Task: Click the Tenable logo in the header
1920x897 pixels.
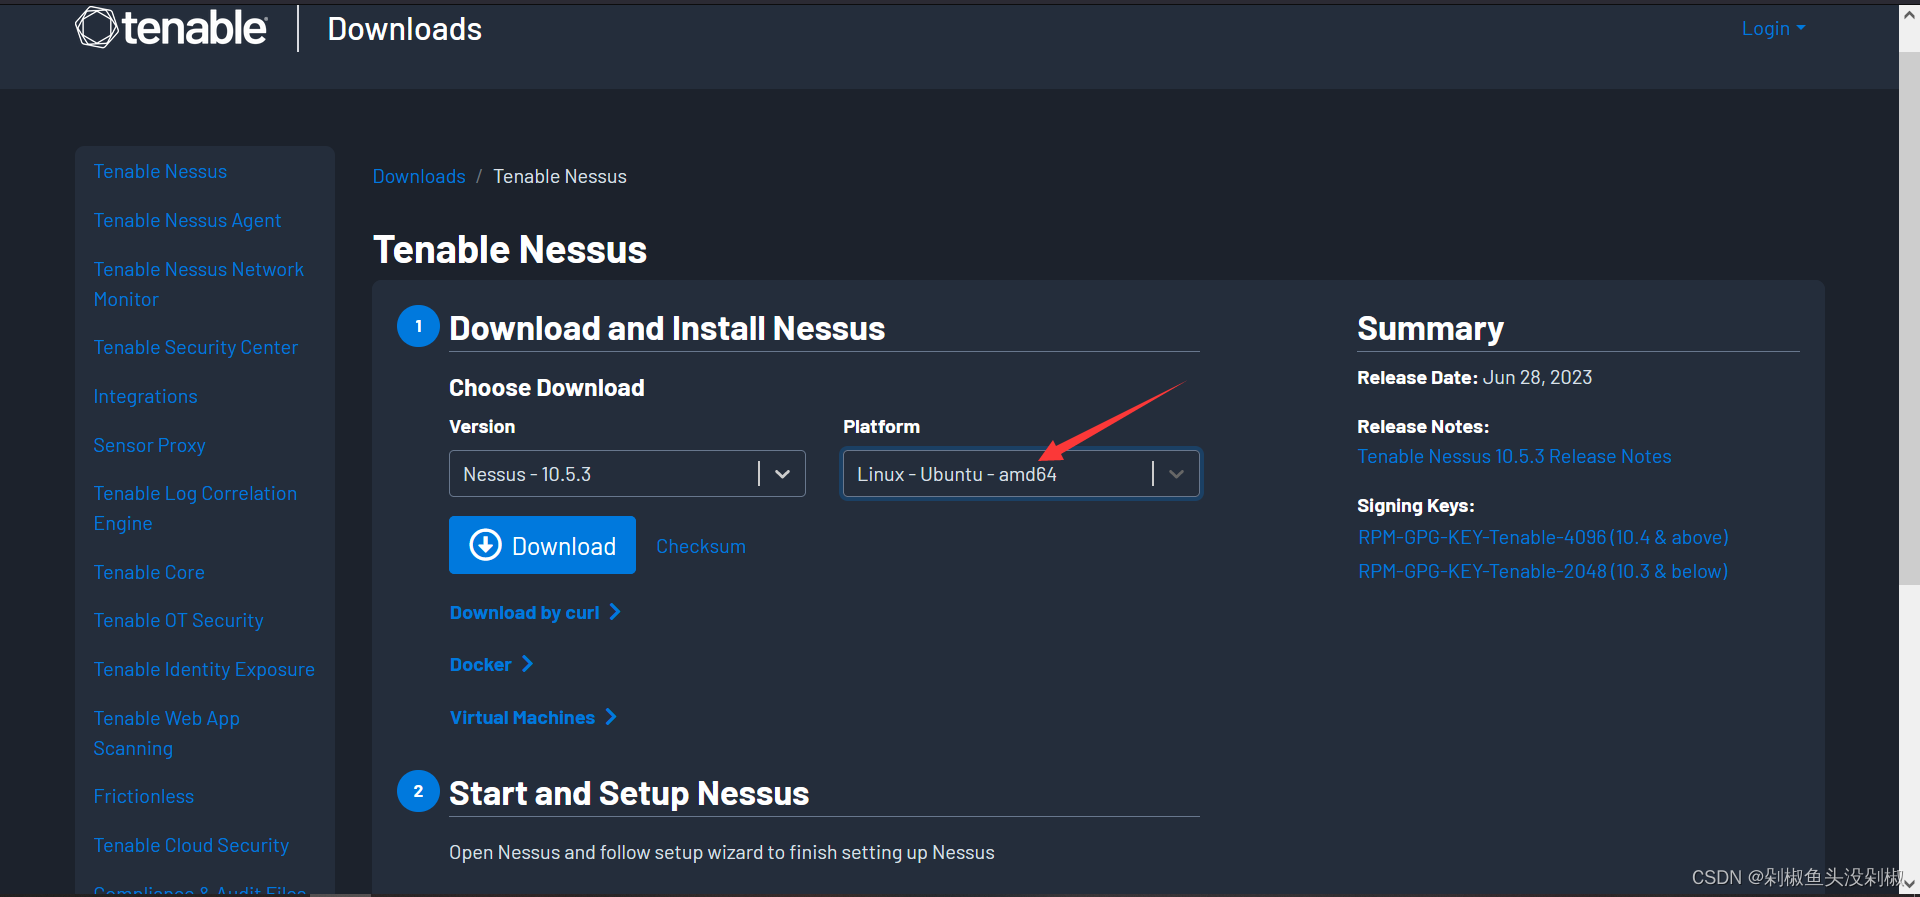Action: (172, 28)
